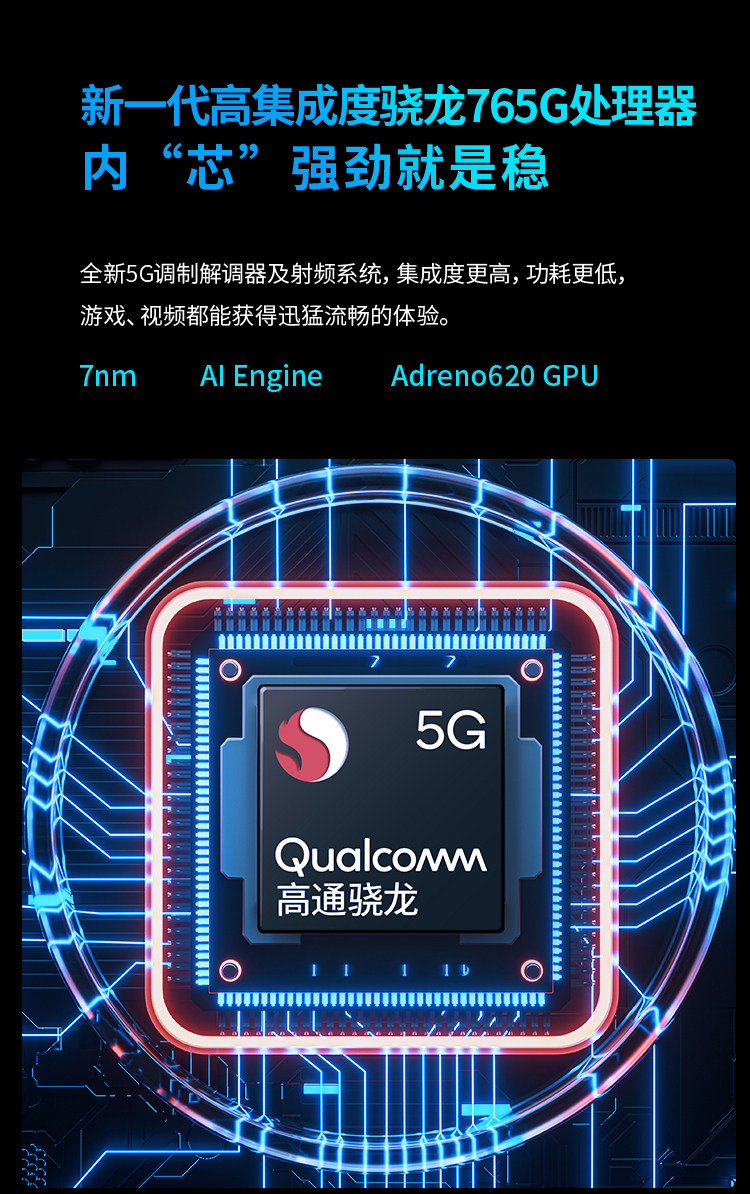The image size is (750, 1194).
Task: Click the bottom-left red ring screw on chip
Action: [230, 970]
